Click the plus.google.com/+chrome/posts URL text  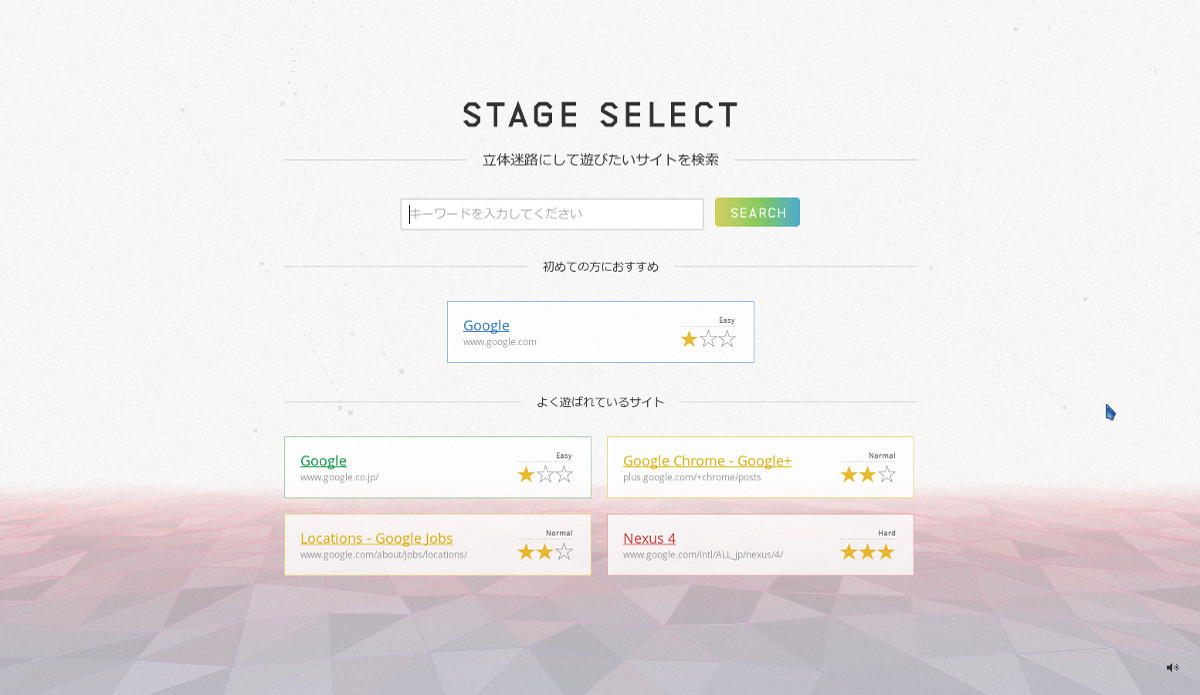pyautogui.click(x=692, y=477)
